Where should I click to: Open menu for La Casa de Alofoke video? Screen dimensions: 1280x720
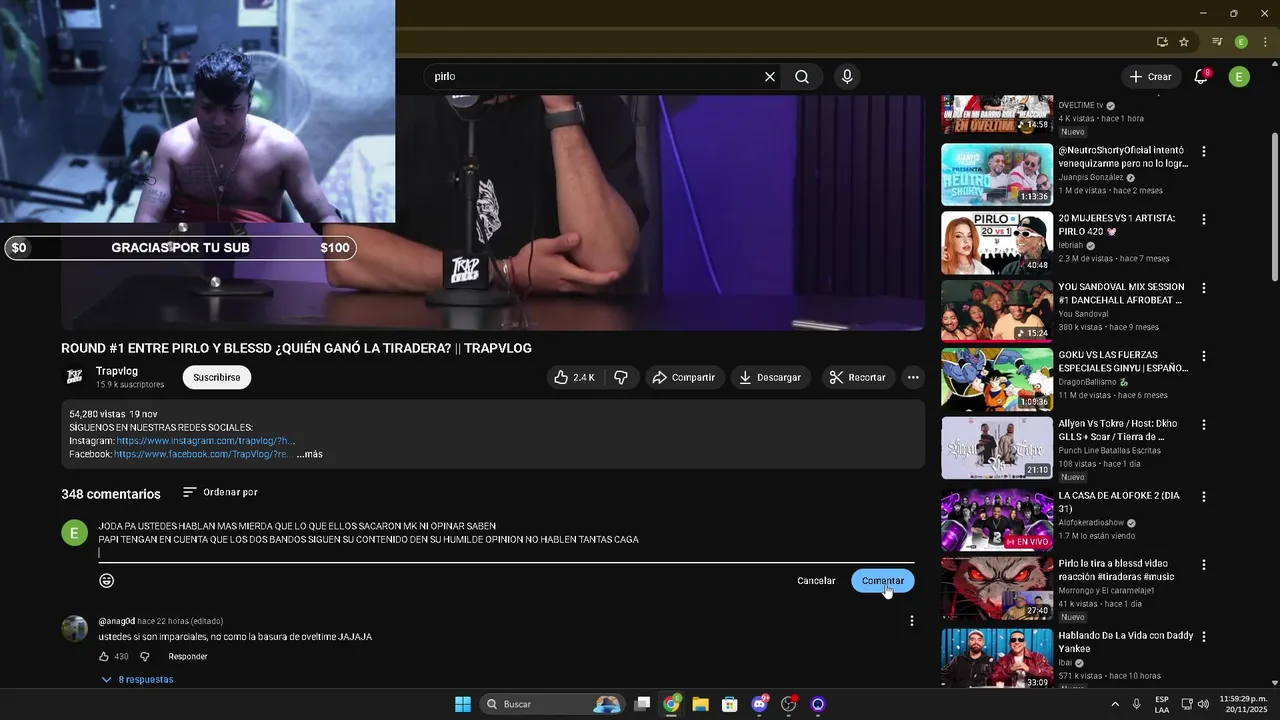(x=1204, y=497)
